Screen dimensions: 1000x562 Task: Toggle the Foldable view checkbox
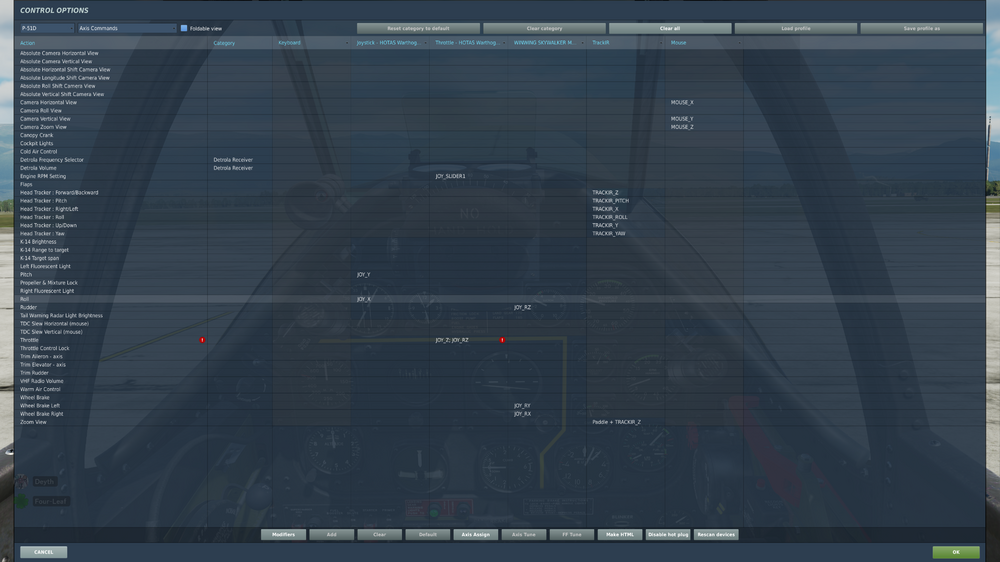[184, 28]
